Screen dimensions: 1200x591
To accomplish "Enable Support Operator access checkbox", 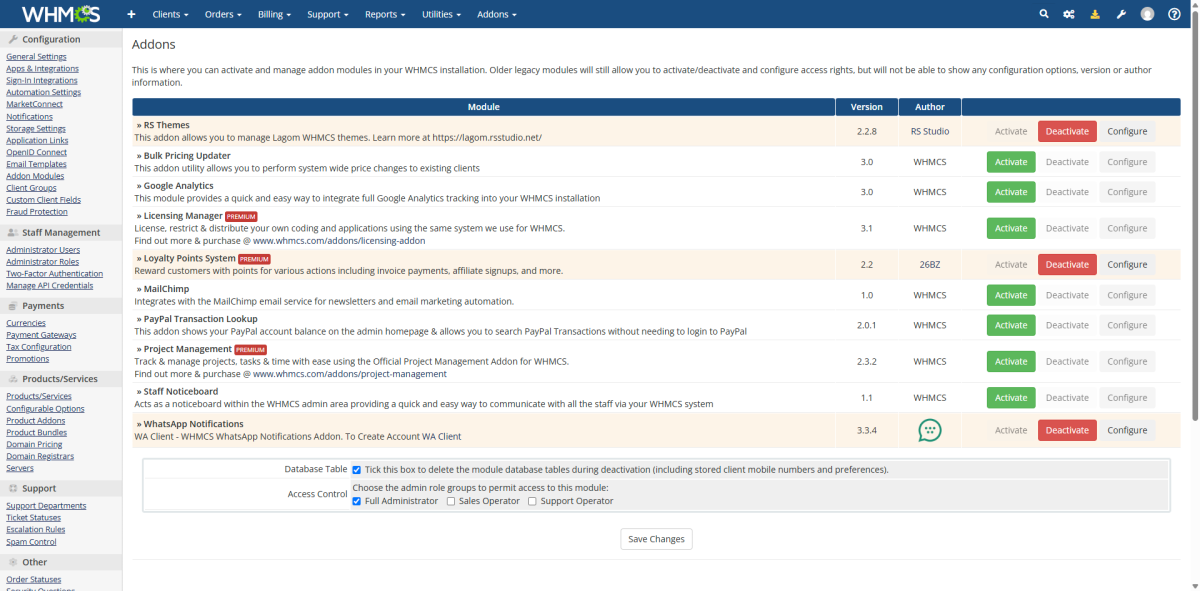I will tap(533, 501).
